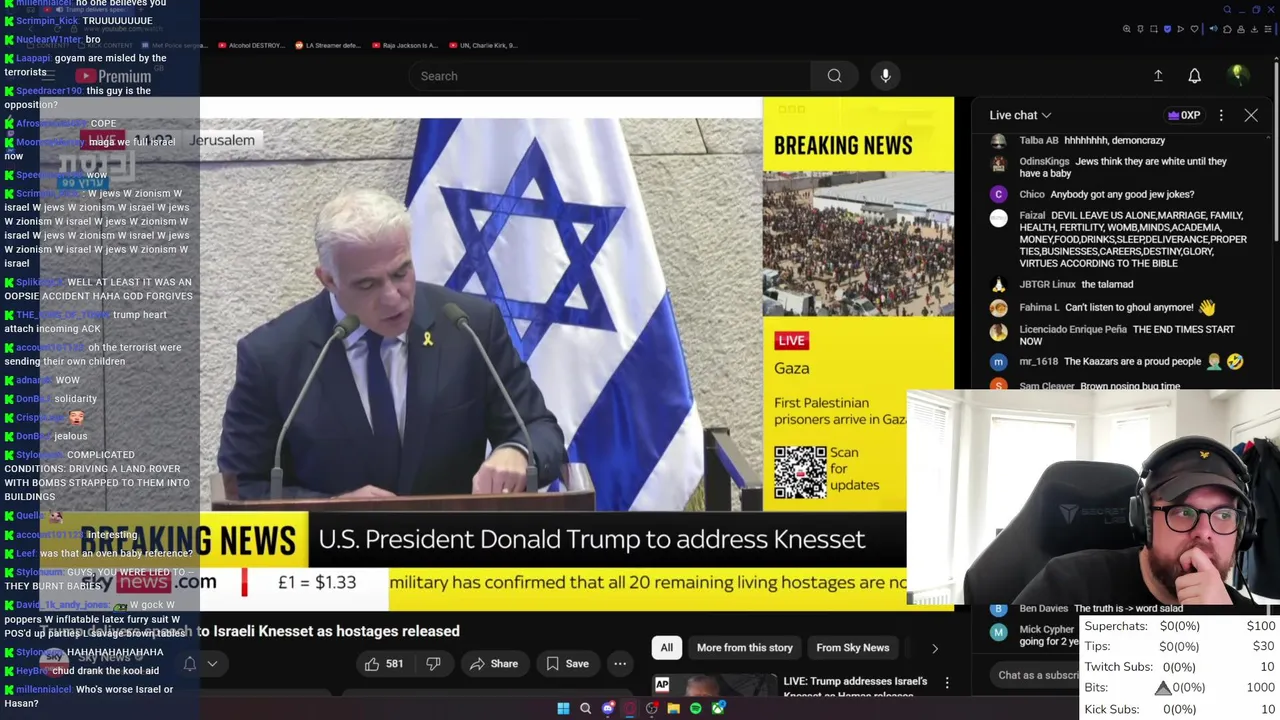Open the browser extensions cube icon
1280x720 pixels.
click(x=1227, y=29)
